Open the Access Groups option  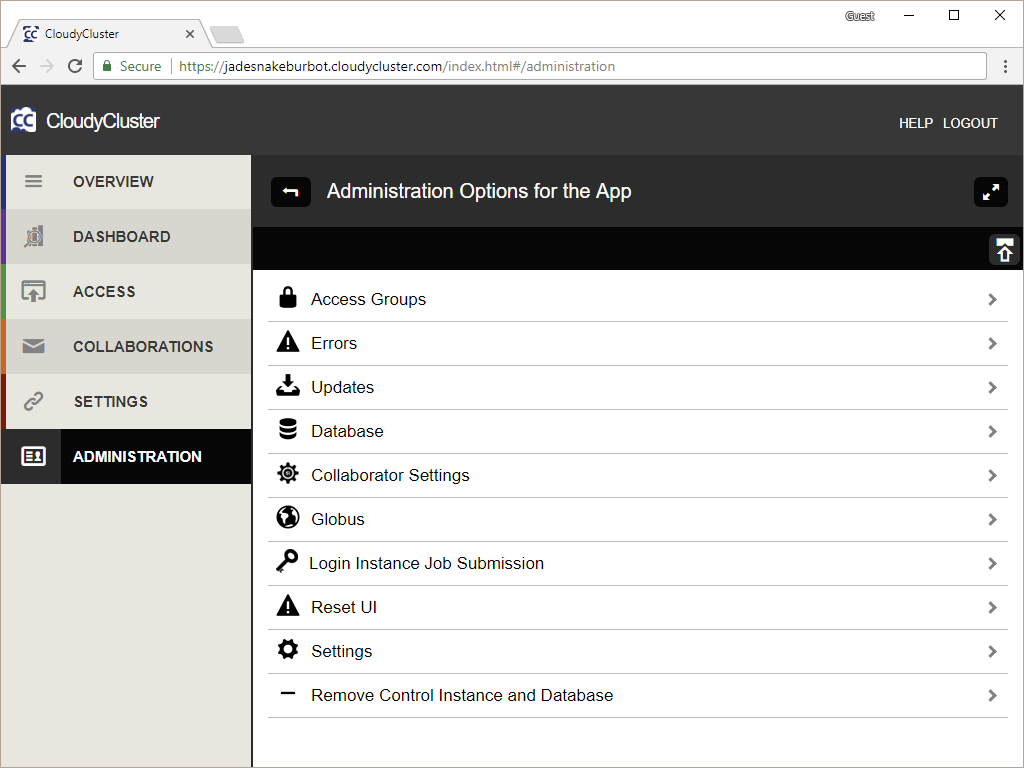637,299
